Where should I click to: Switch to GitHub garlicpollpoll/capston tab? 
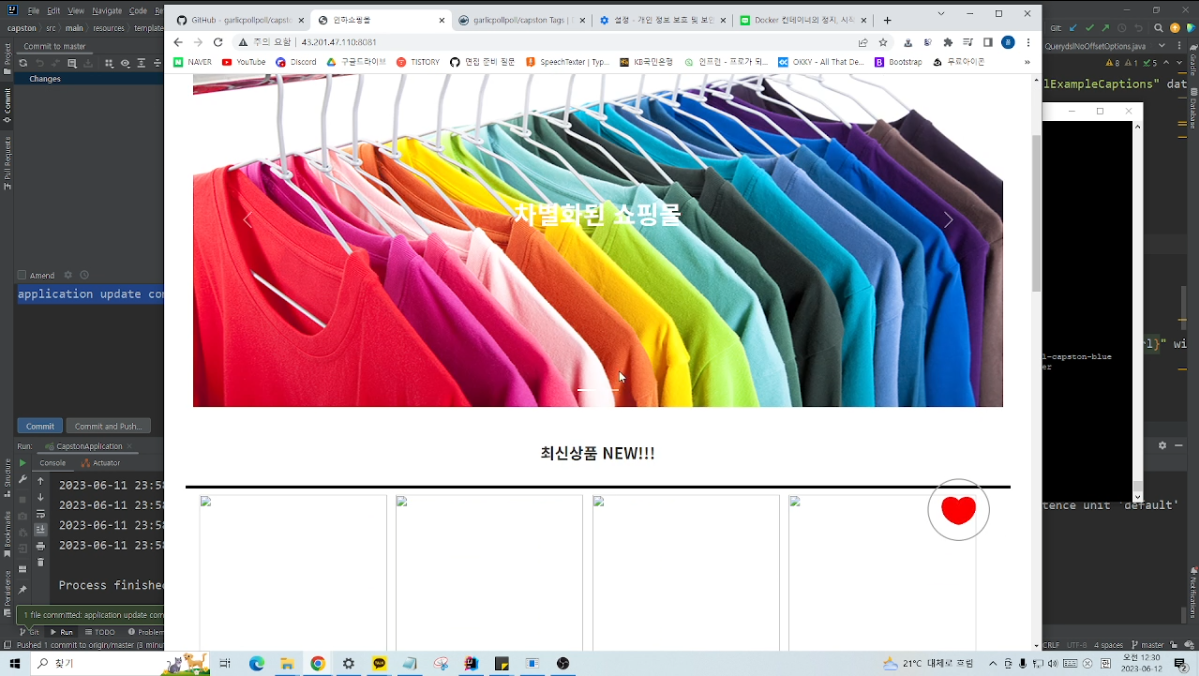pyautogui.click(x=239, y=21)
